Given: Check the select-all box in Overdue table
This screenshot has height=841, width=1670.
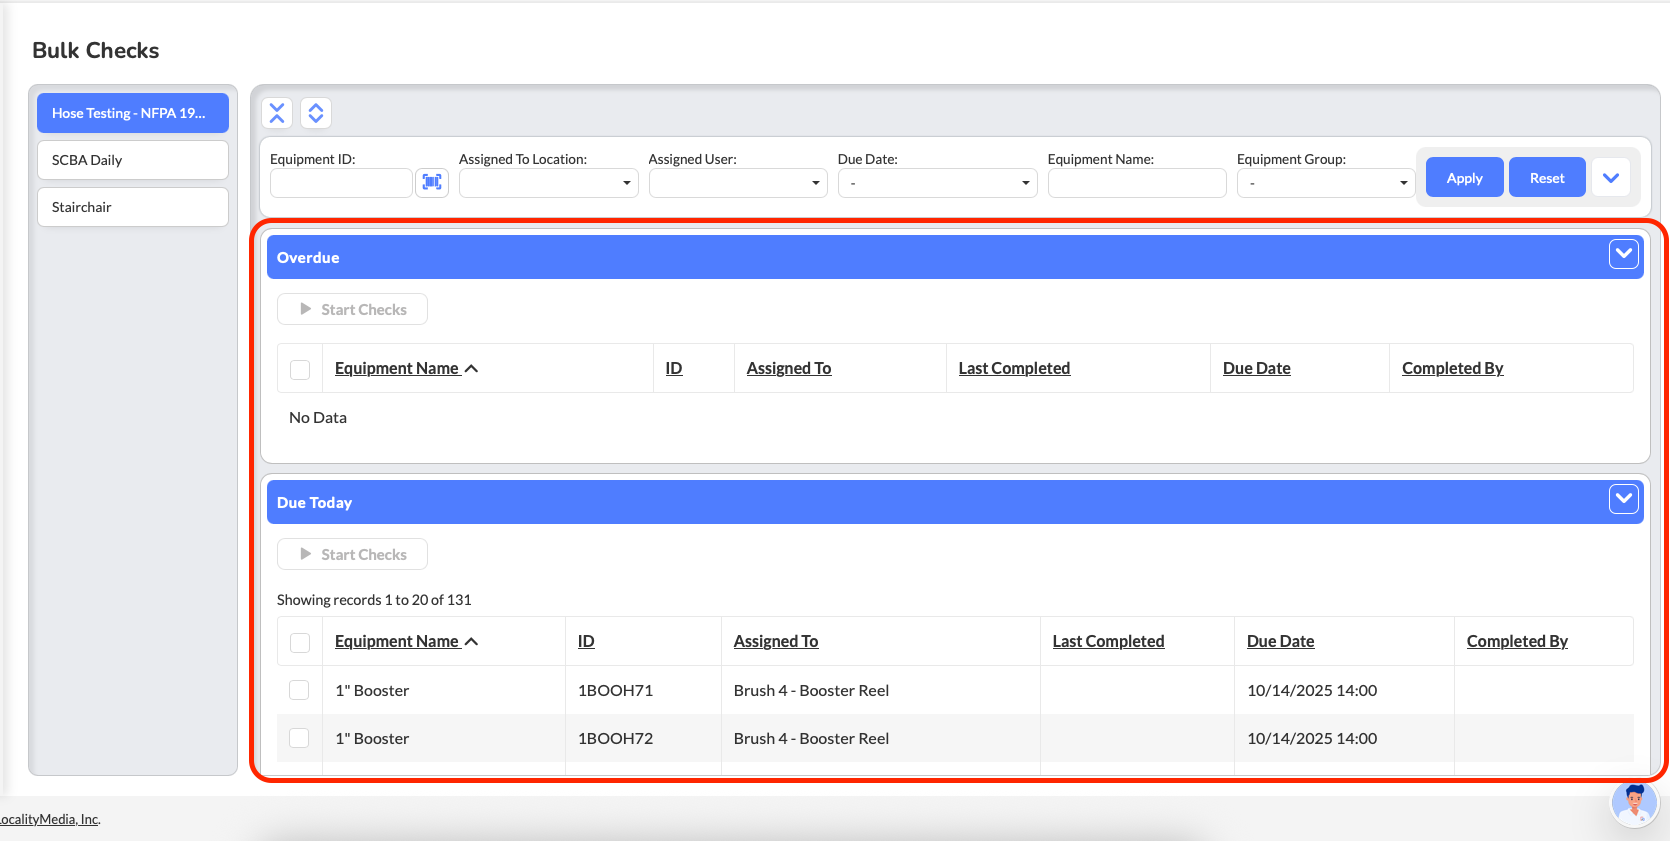Looking at the screenshot, I should click(x=300, y=369).
